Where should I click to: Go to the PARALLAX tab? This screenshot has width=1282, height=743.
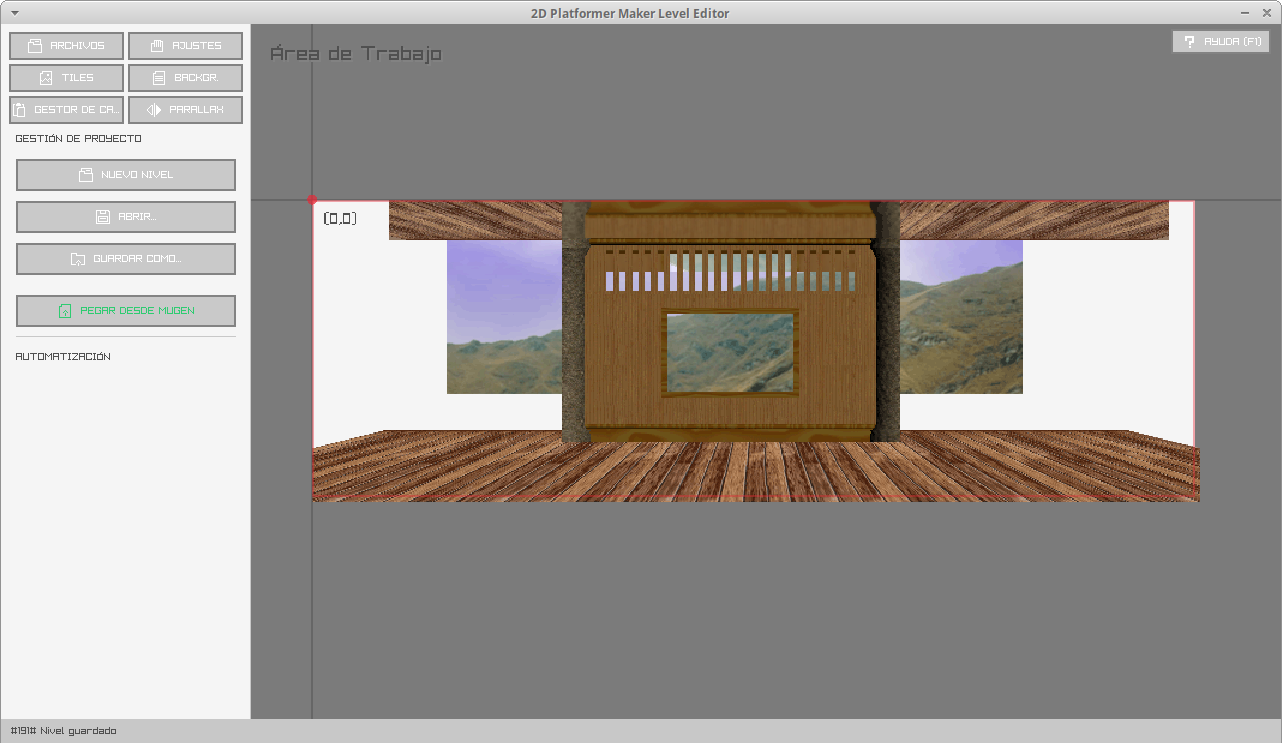click(x=185, y=110)
